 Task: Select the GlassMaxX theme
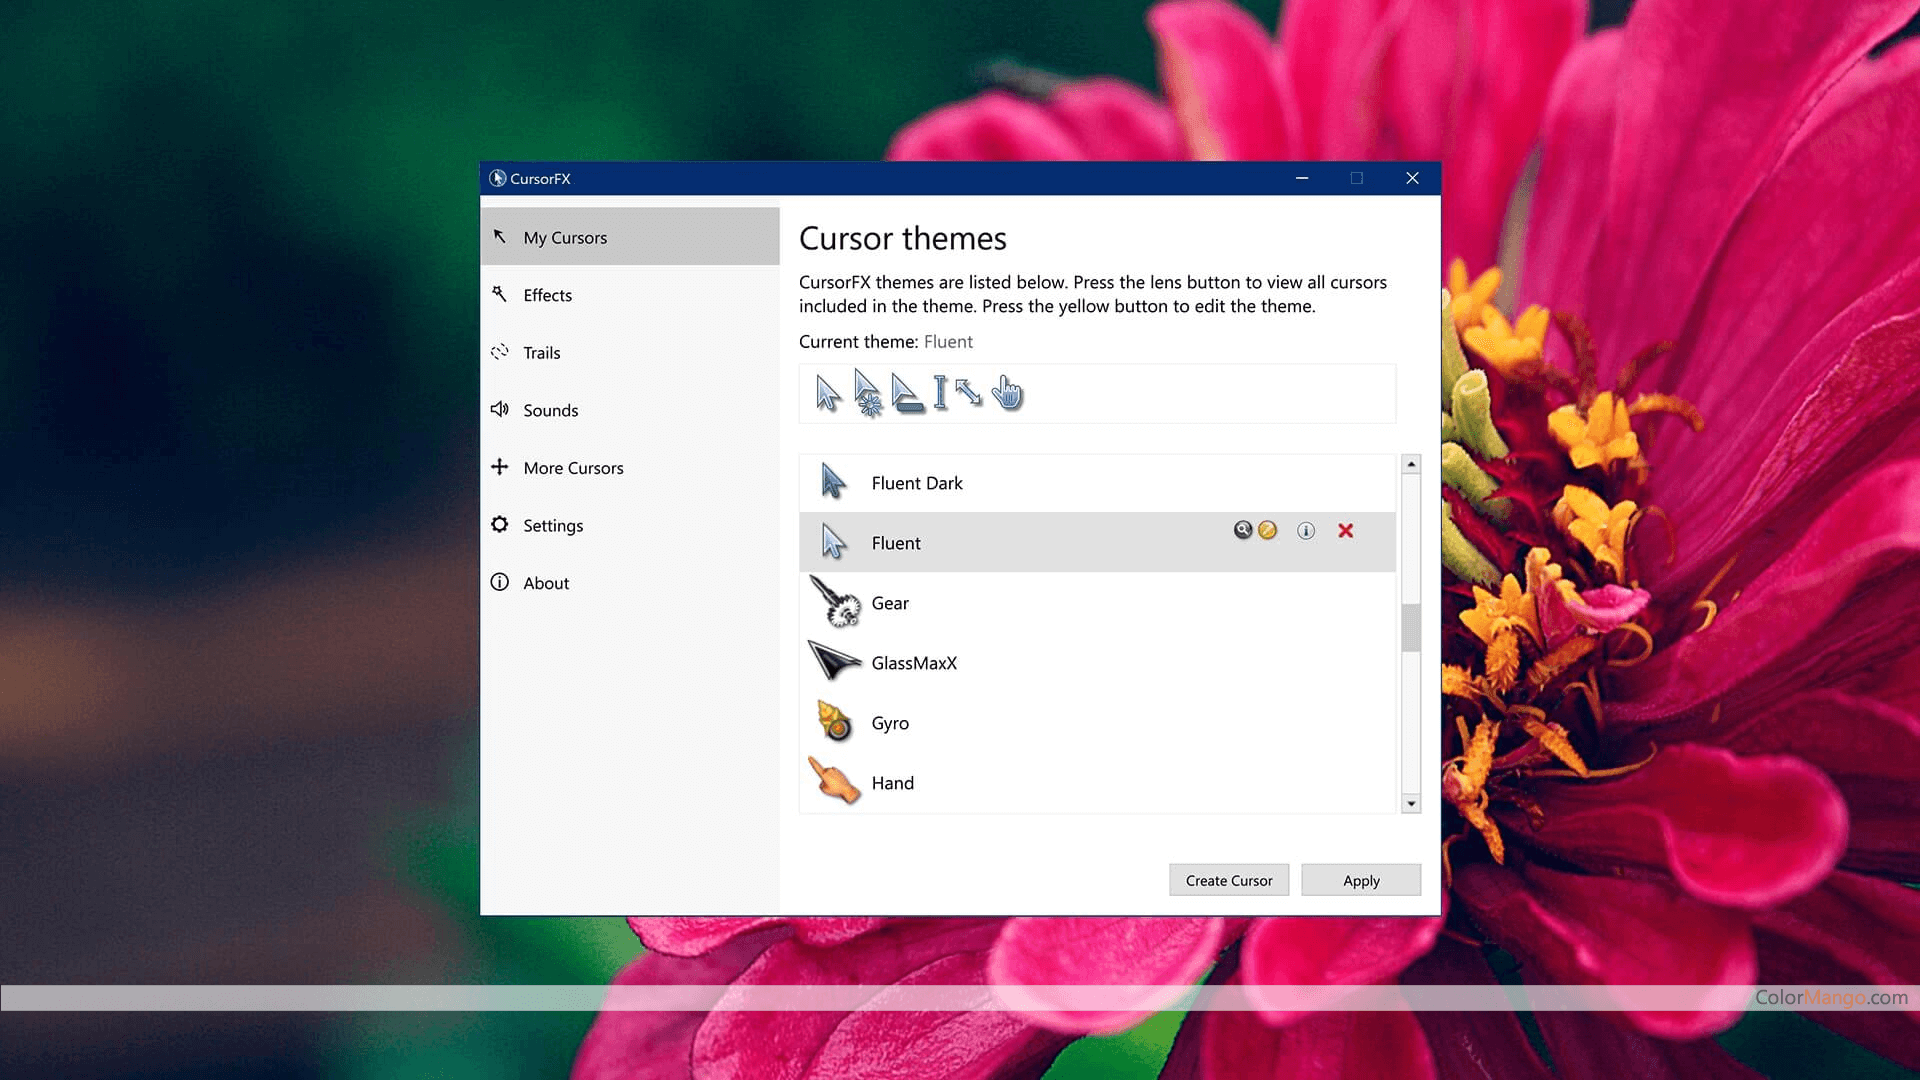(1097, 663)
